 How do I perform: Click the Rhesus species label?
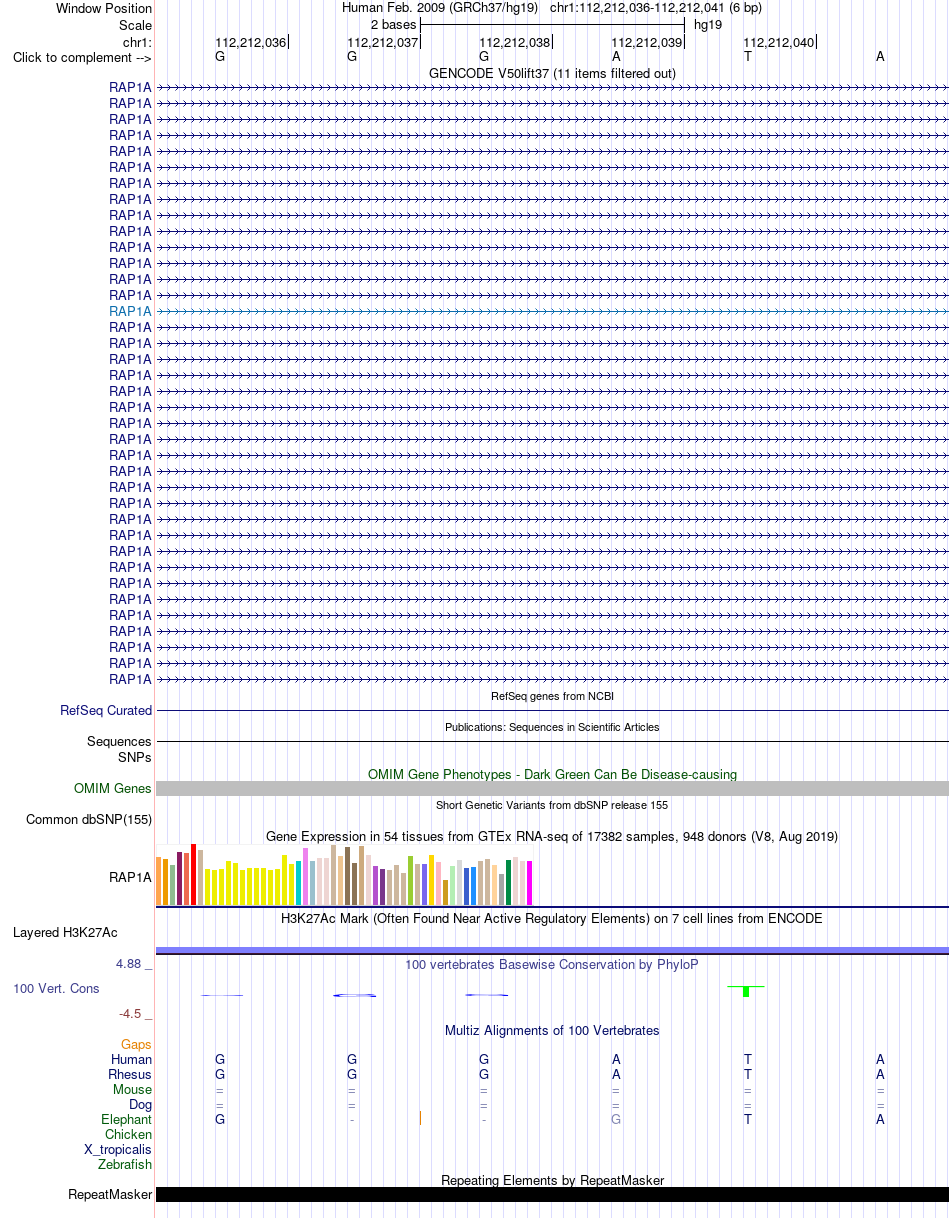(130, 1075)
